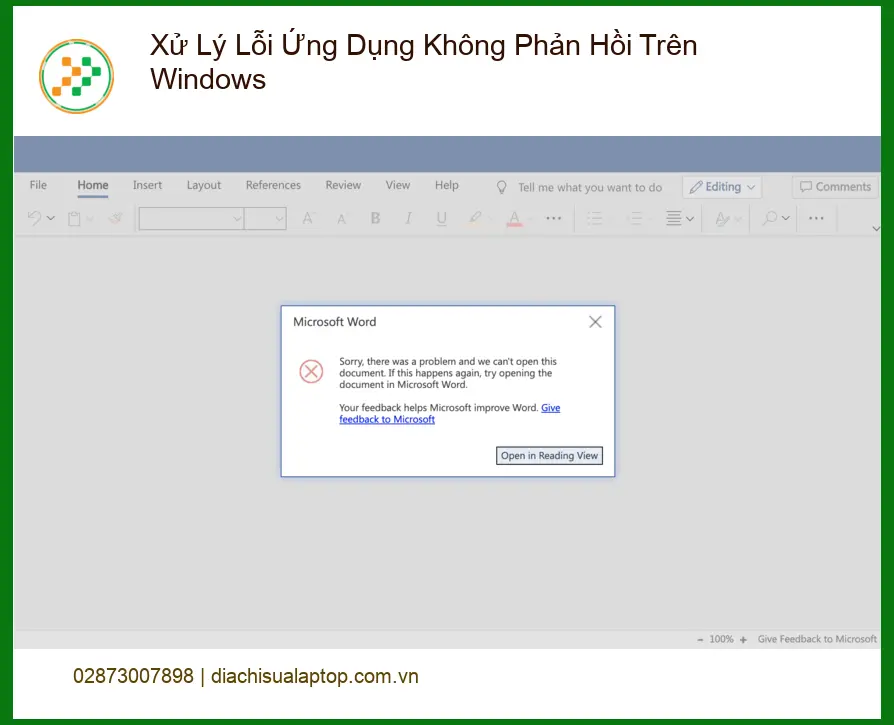Viewport: 894px width, 725px height.
Task: Click Give Feedback to Microsoft in status bar
Action: tap(817, 640)
